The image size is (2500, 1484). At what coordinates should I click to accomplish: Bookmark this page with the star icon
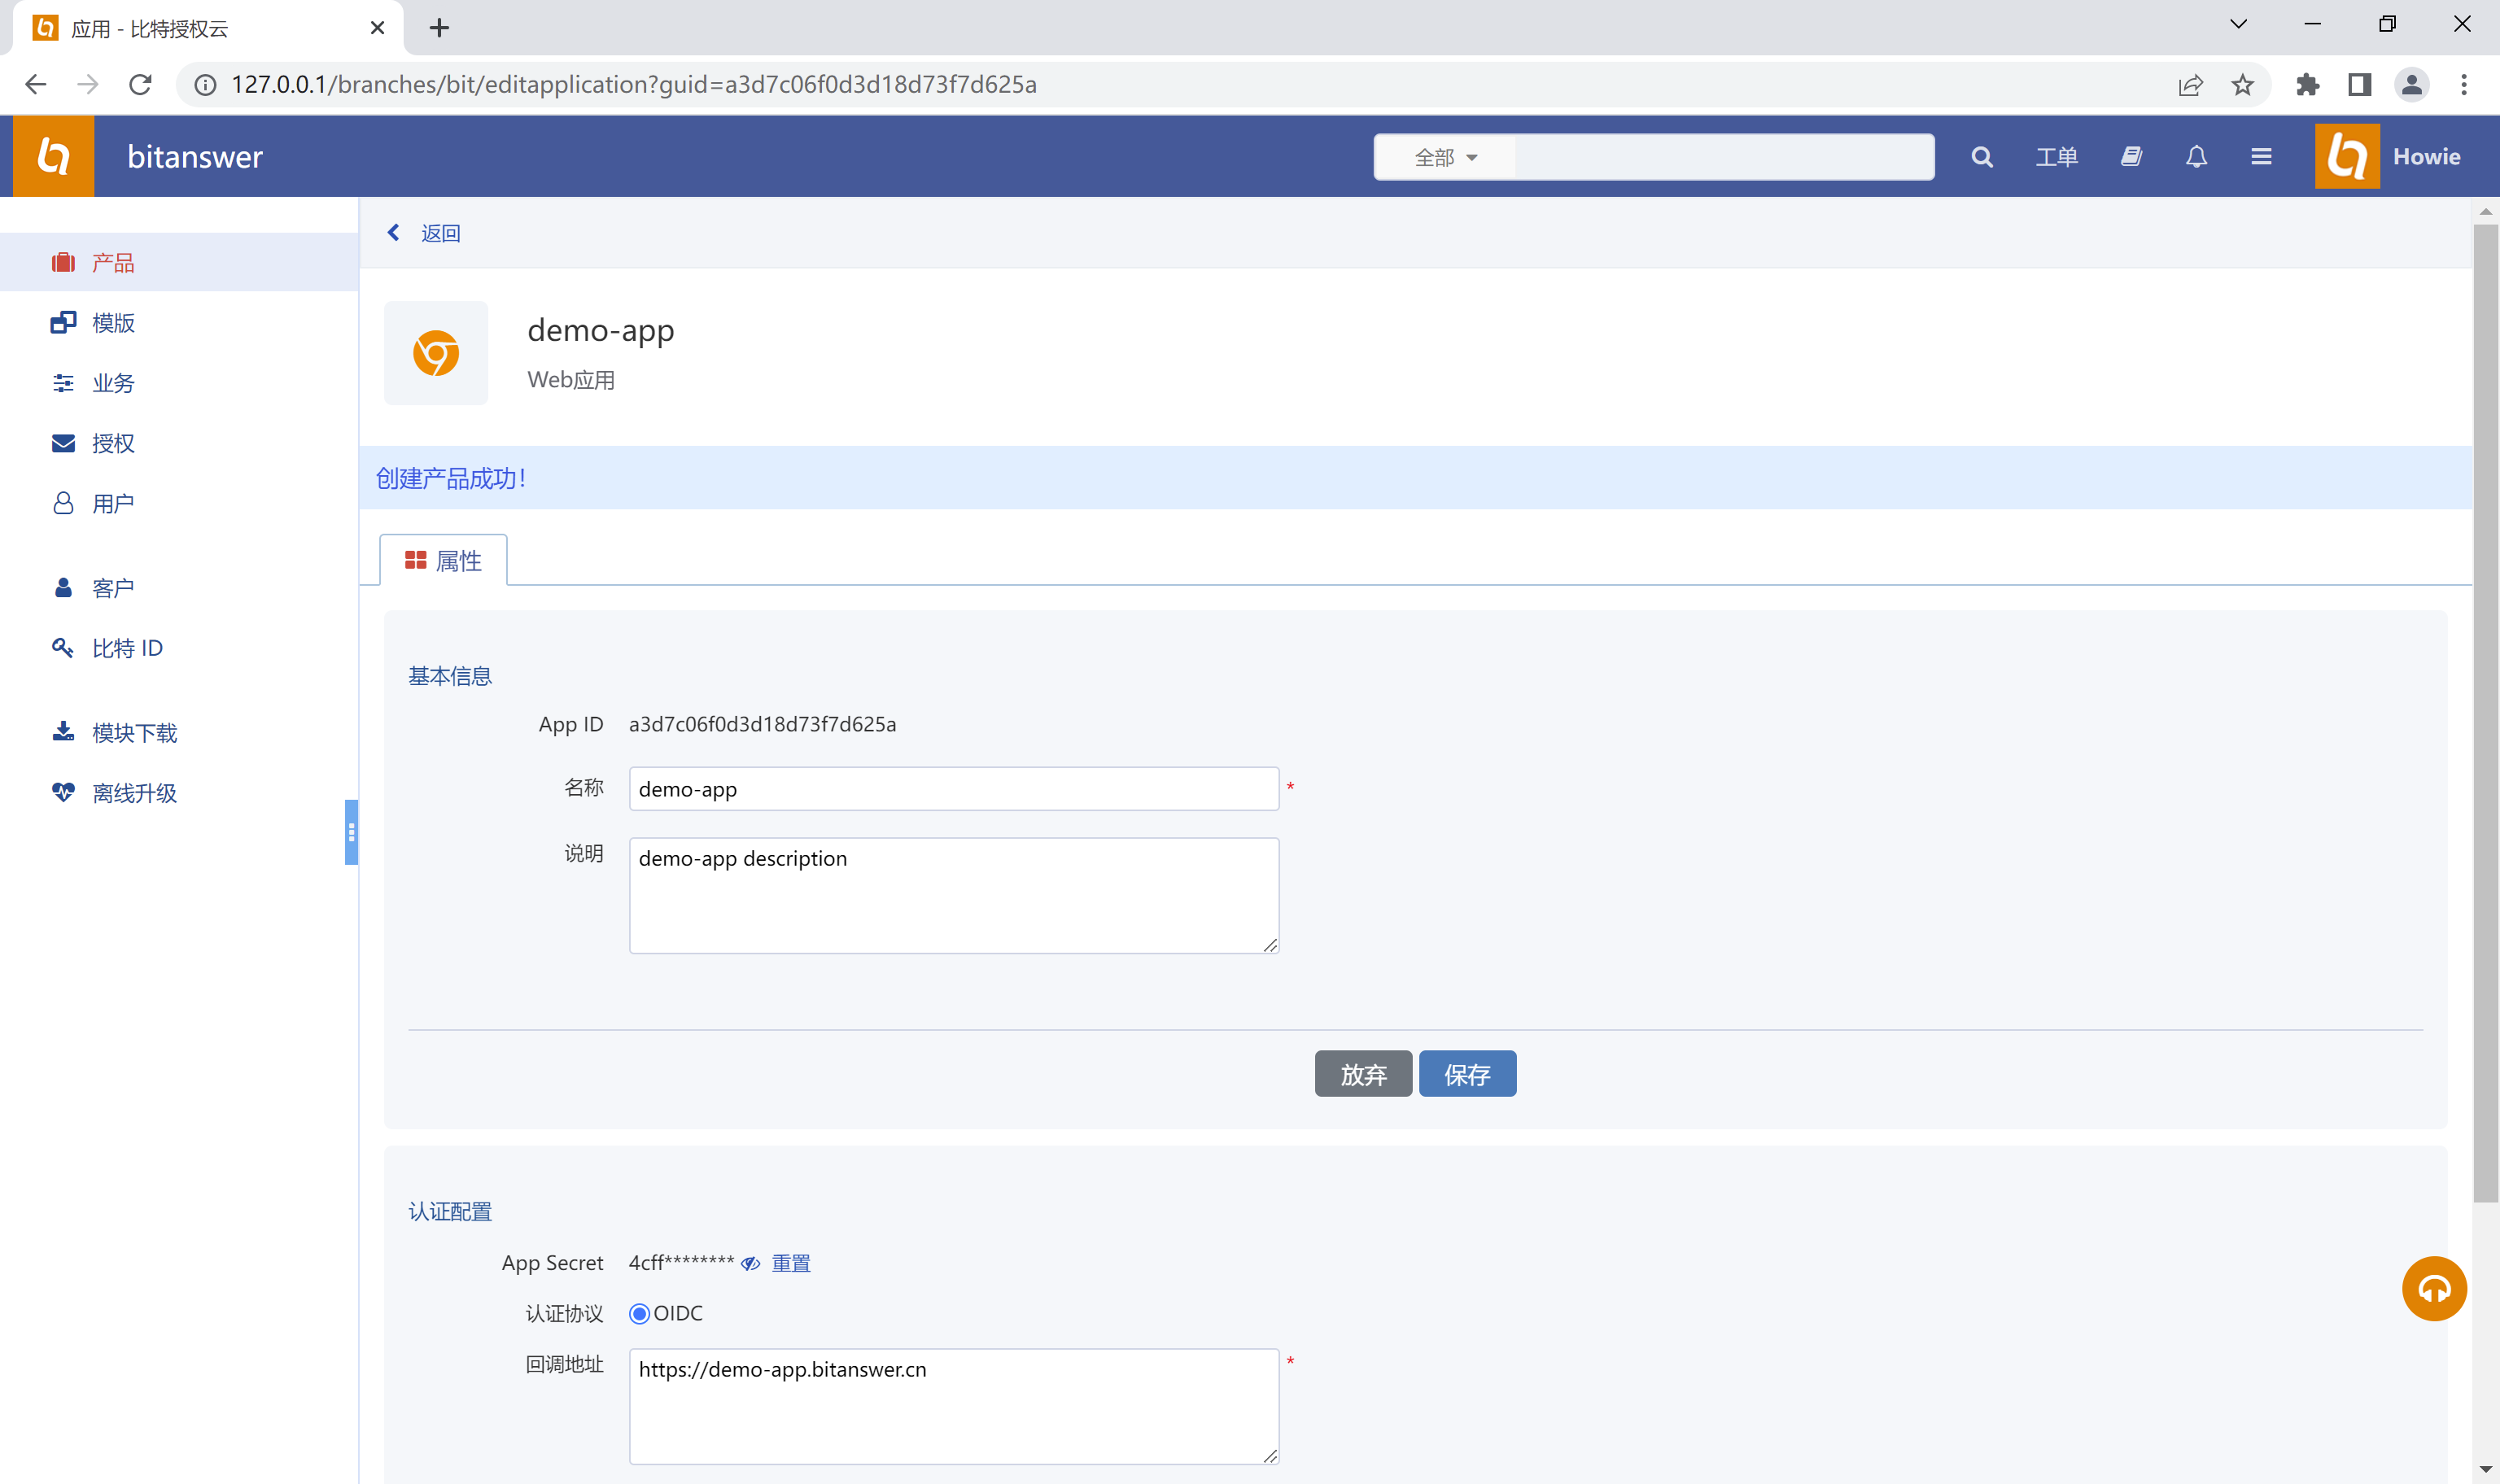click(2242, 85)
